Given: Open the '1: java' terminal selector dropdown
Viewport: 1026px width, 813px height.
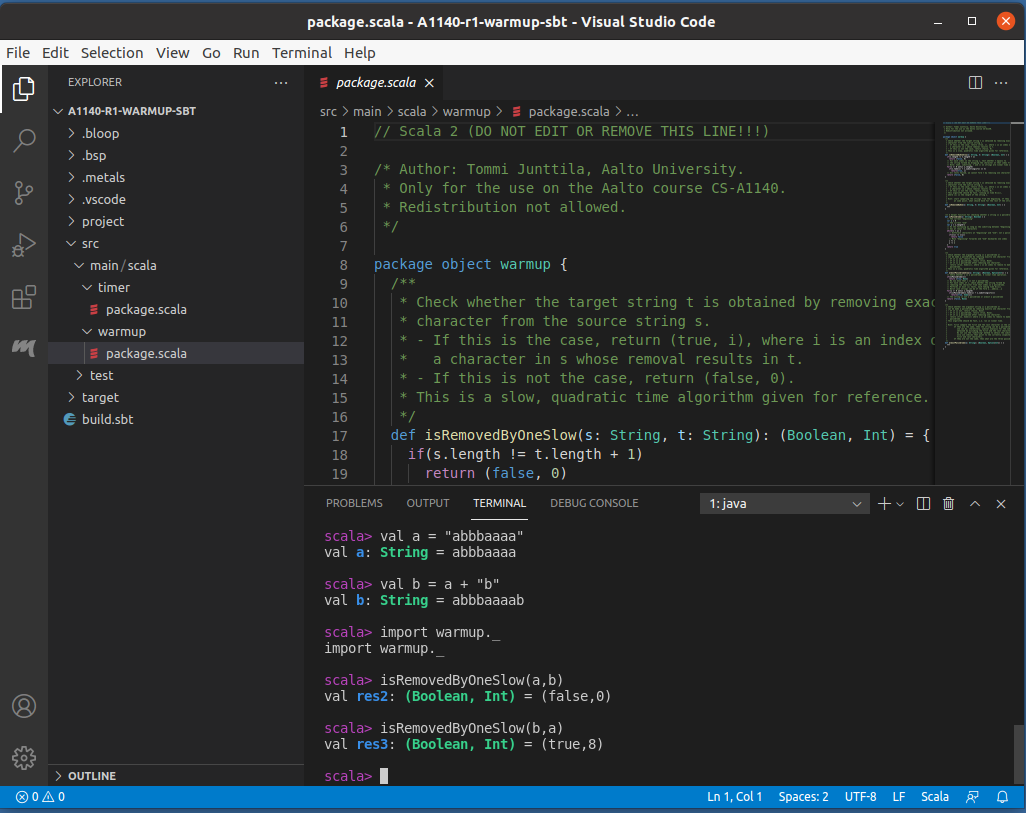Looking at the screenshot, I should (784, 504).
